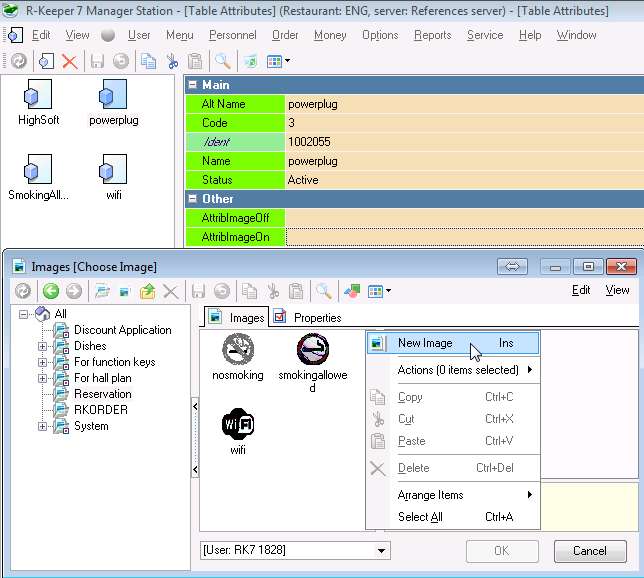Click the new folder icon in the Images toolbar

102,291
